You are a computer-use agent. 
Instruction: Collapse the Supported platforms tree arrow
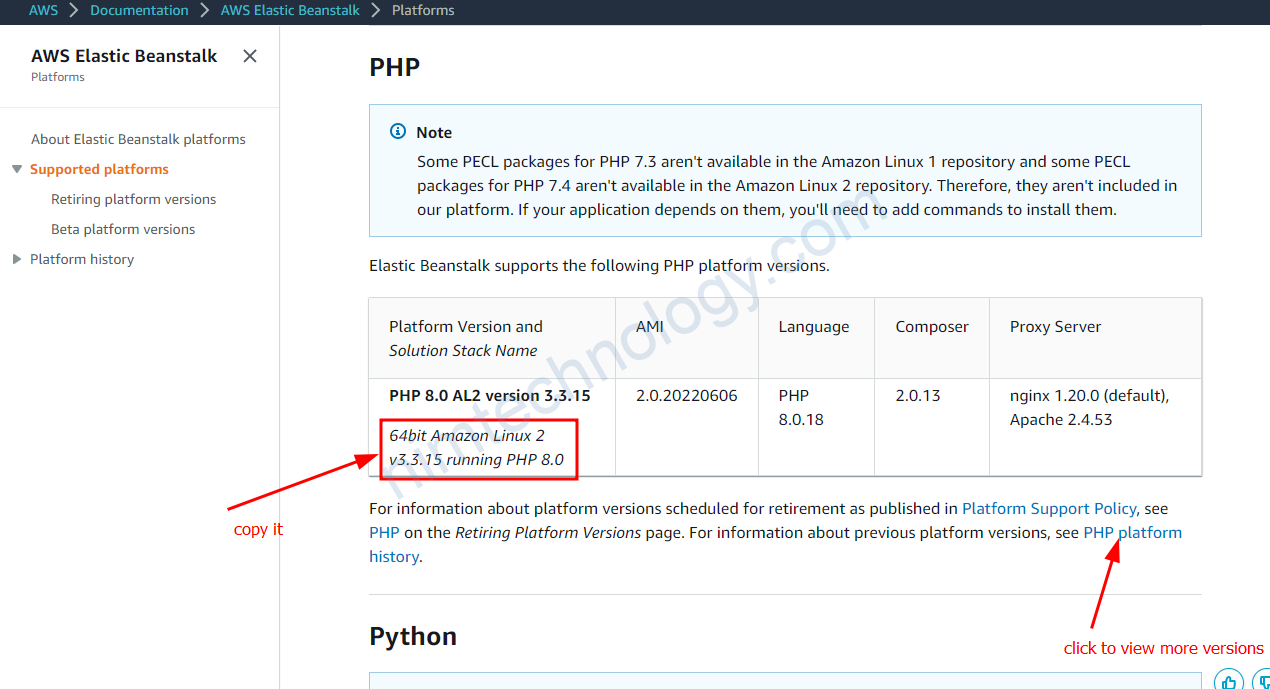[17, 169]
